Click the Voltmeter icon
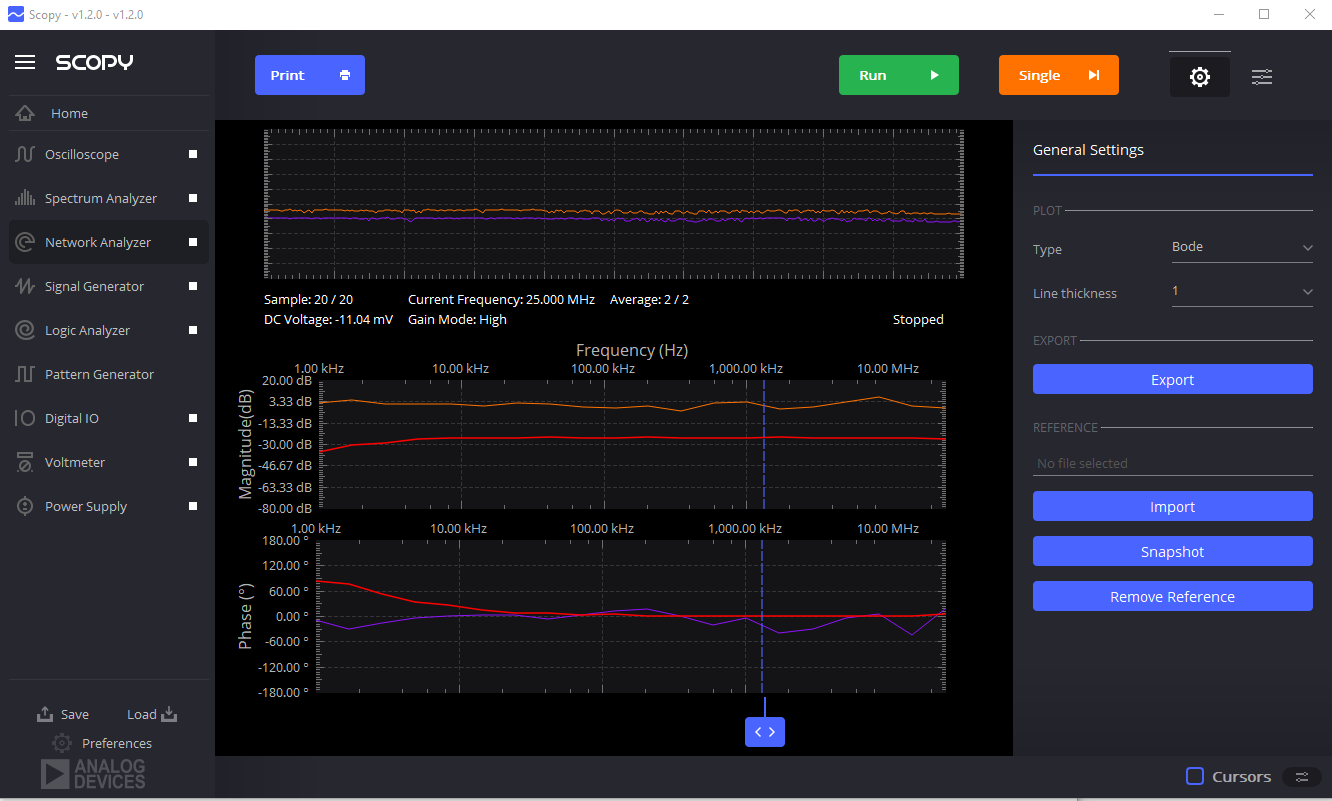Image resolution: width=1332 pixels, height=801 pixels. 25,462
